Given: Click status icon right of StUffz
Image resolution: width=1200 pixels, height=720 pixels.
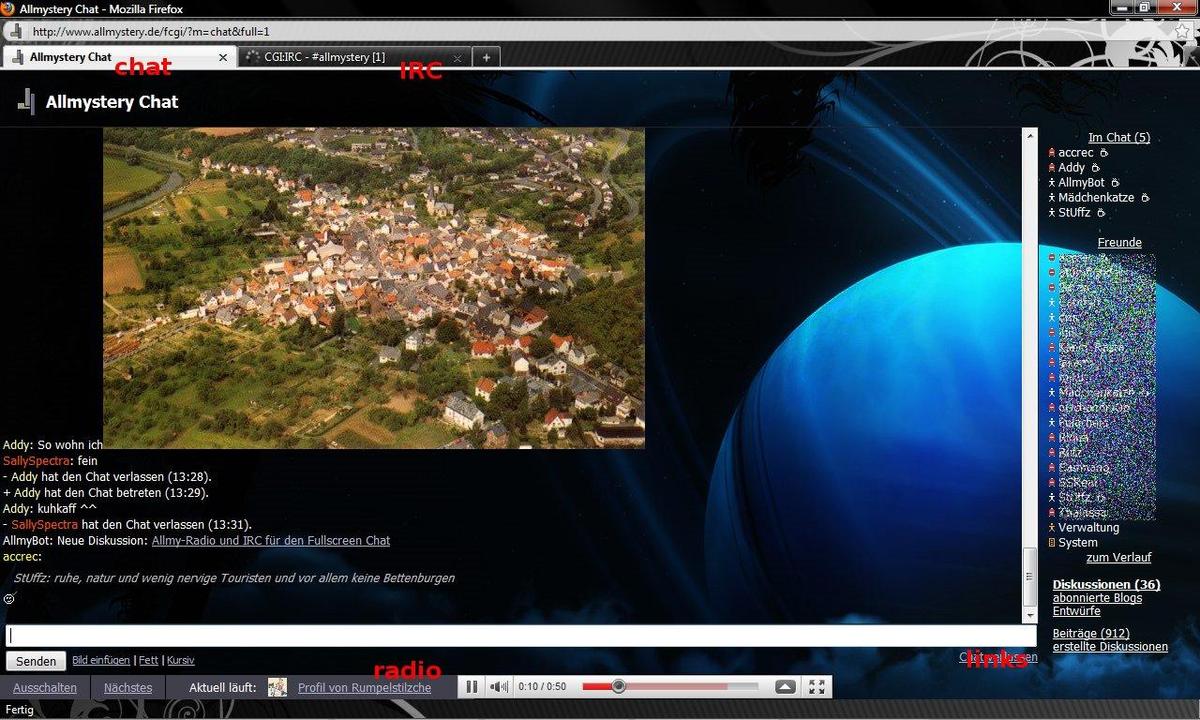Looking at the screenshot, I should [x=1100, y=213].
